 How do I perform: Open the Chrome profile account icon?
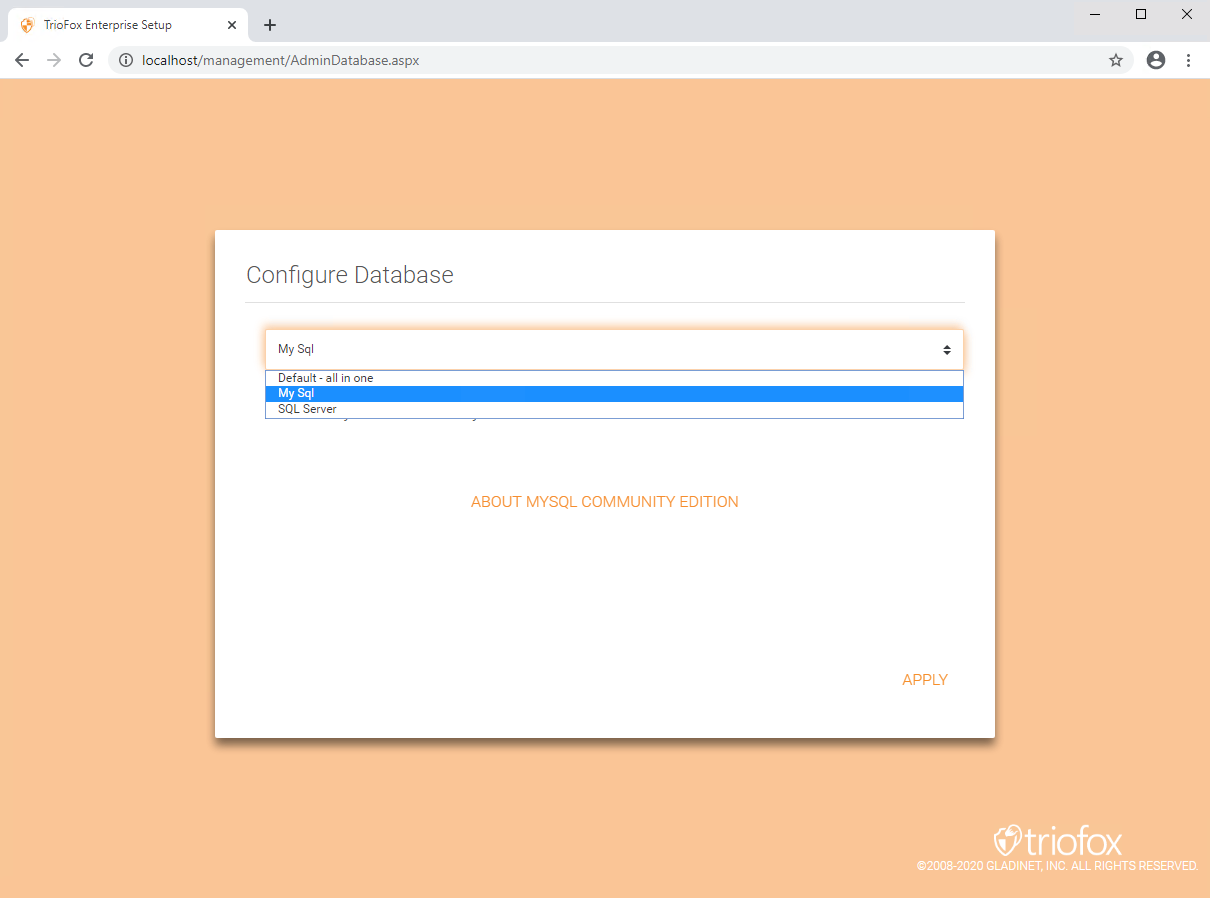1156,60
